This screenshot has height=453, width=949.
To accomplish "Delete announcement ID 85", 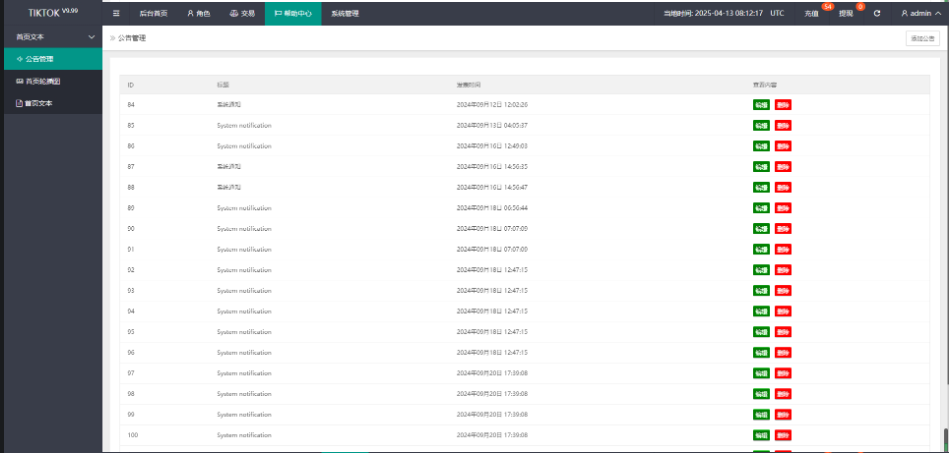I will (x=783, y=125).
